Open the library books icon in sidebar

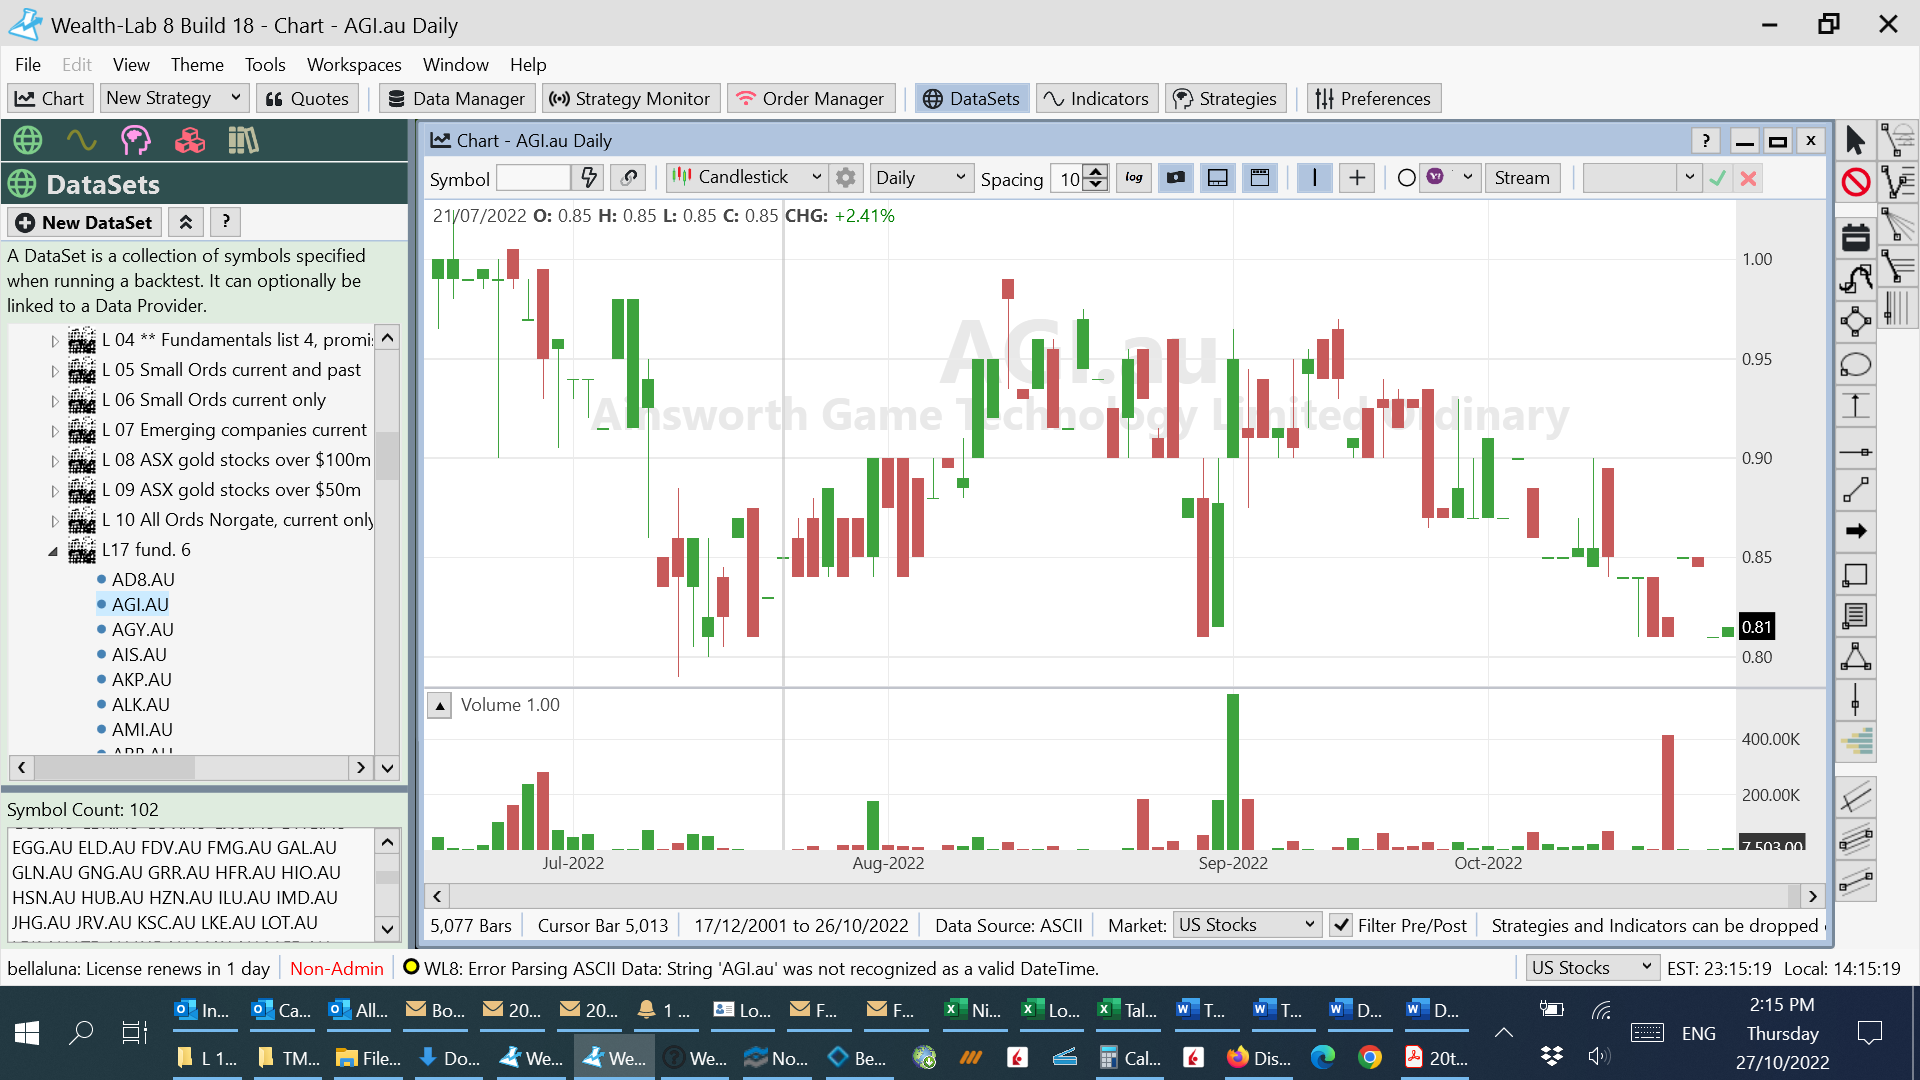(243, 140)
